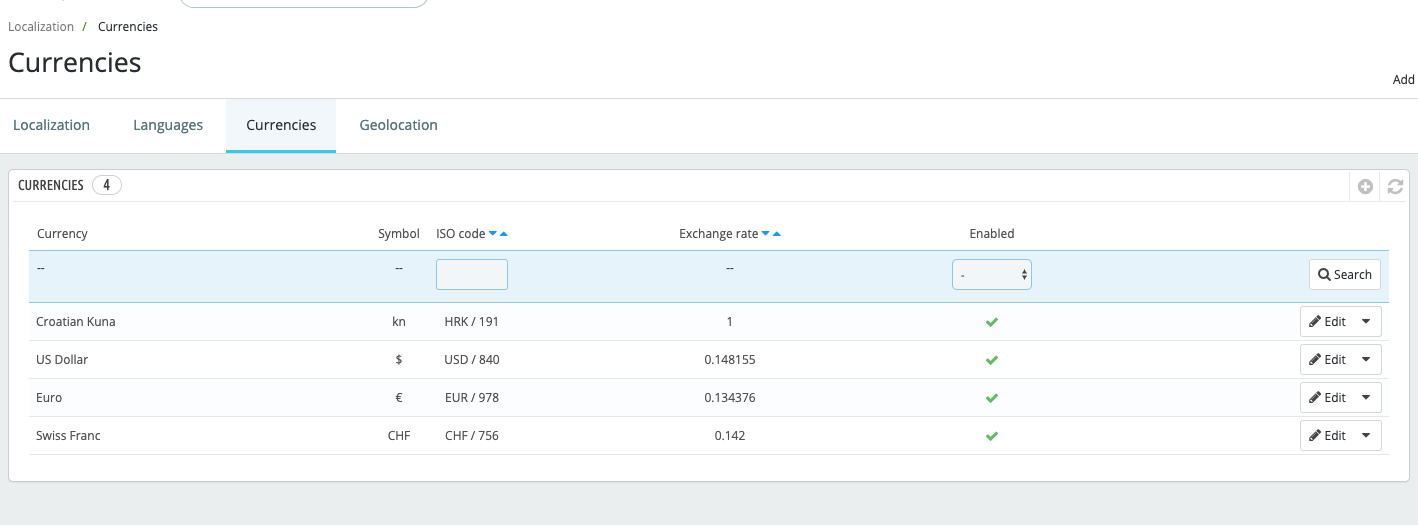
Task: Click the Search button
Action: (x=1345, y=274)
